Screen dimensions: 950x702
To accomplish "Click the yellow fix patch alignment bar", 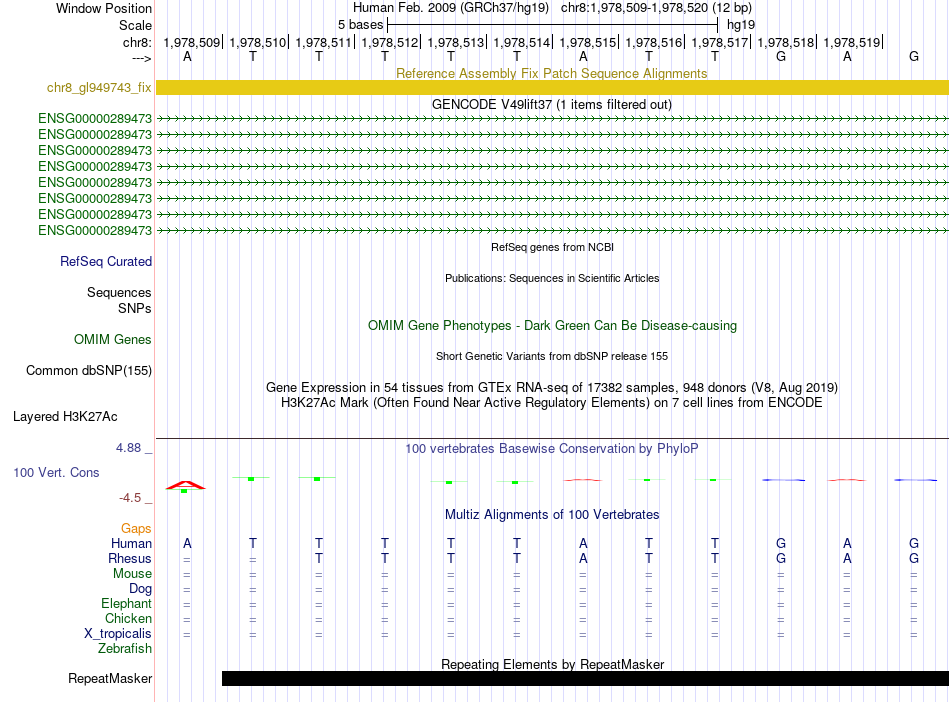I will [552, 87].
